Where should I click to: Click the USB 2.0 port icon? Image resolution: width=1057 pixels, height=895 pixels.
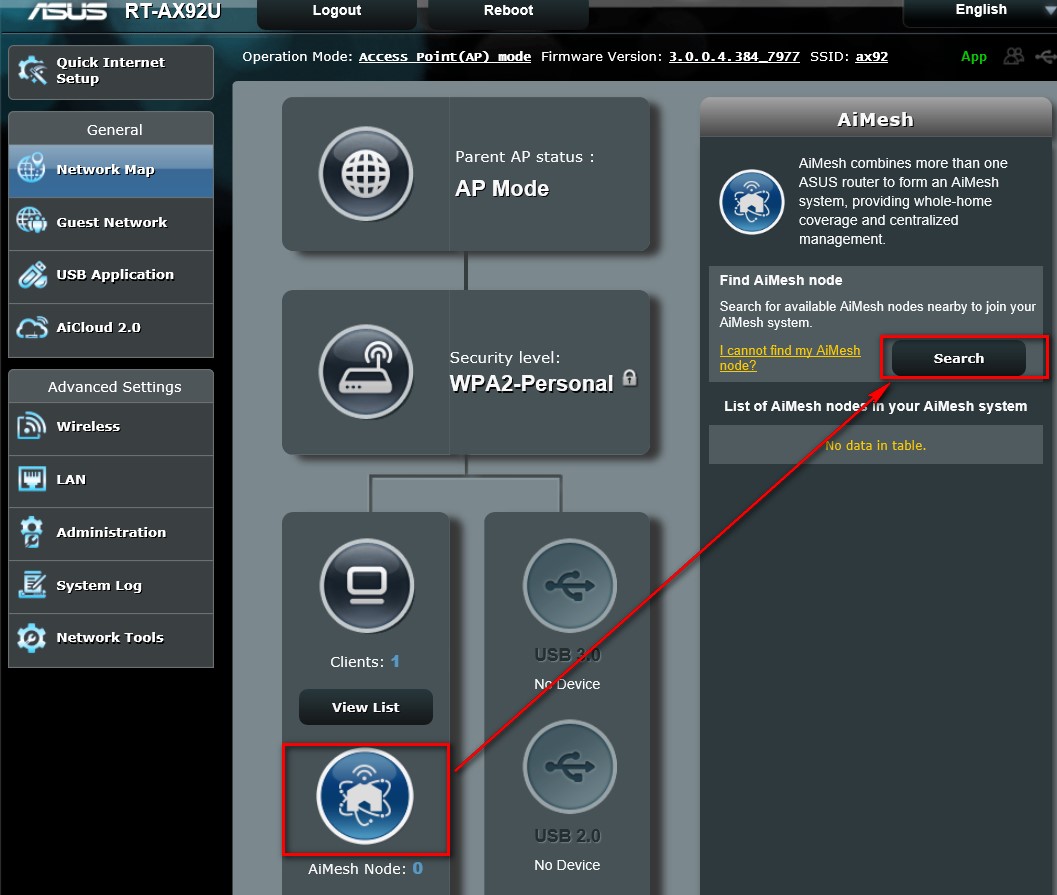point(570,767)
